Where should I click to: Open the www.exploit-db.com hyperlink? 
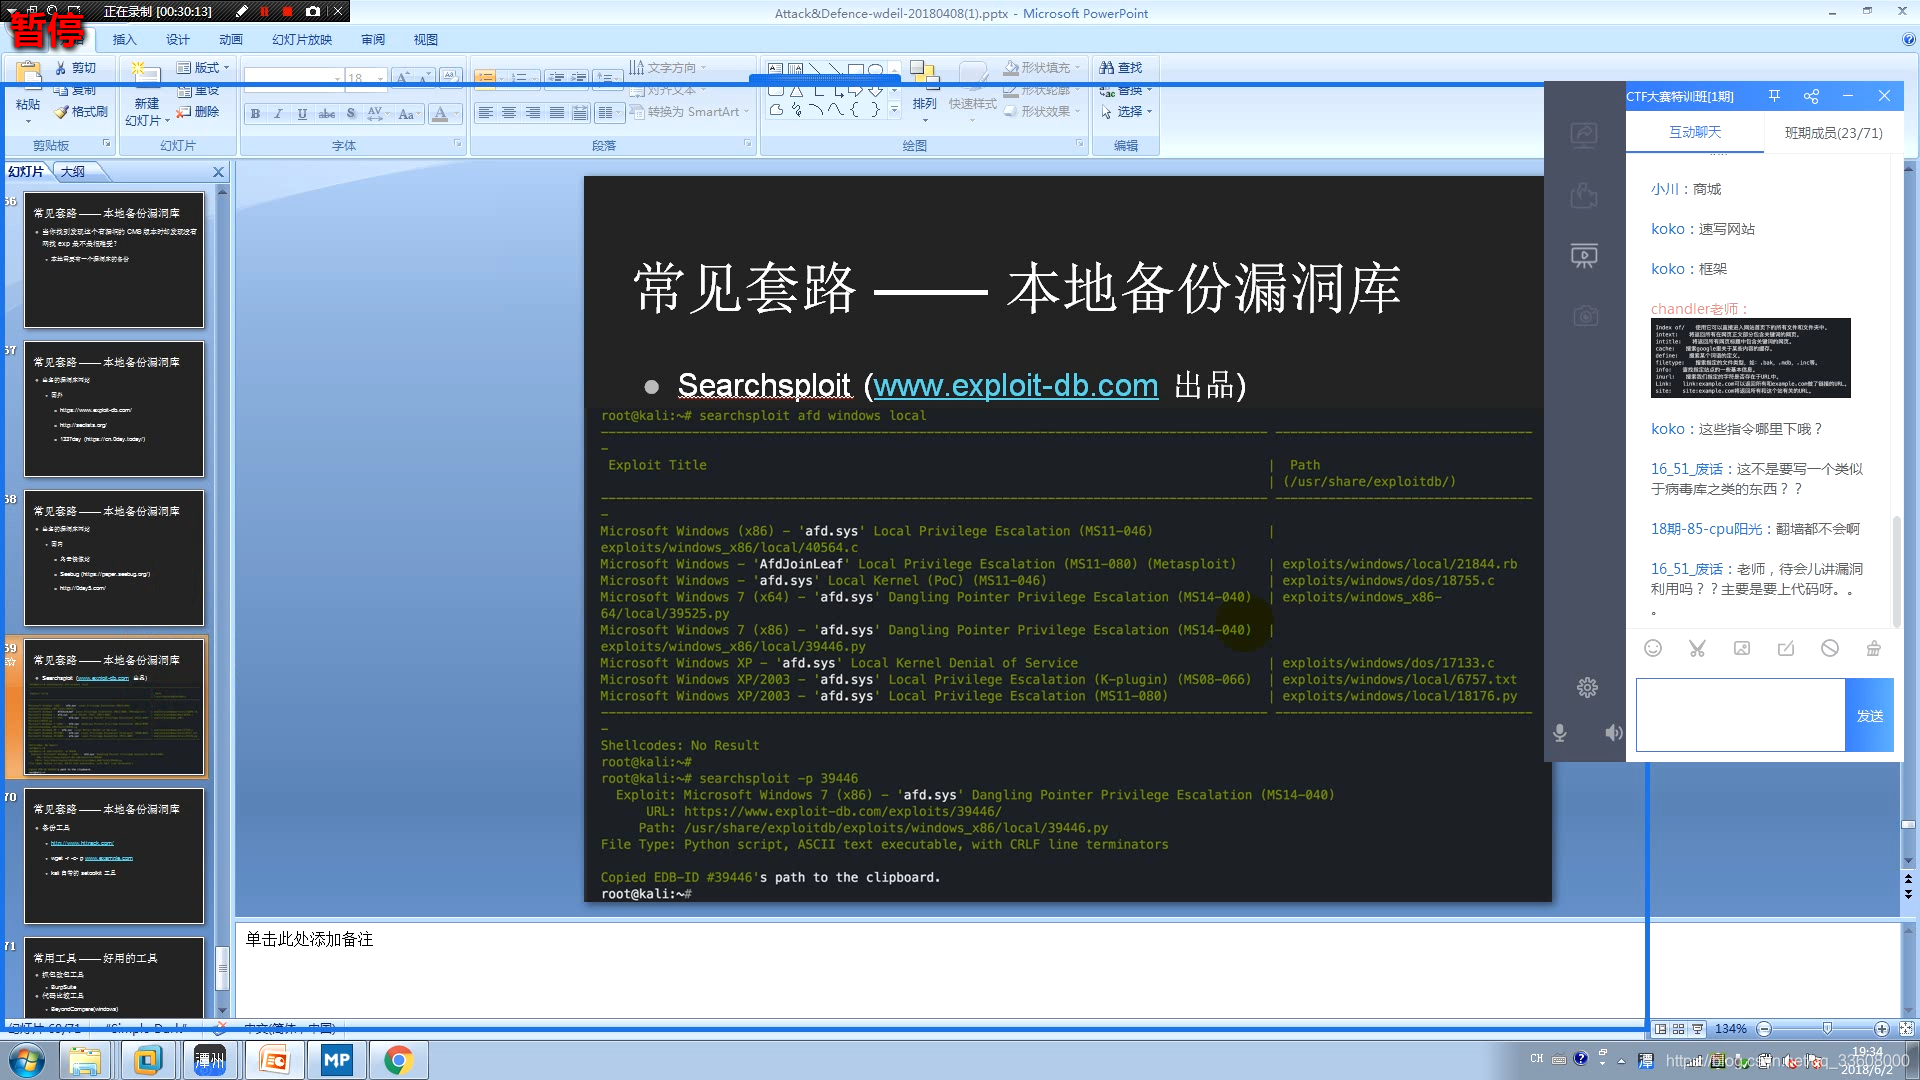1015,385
